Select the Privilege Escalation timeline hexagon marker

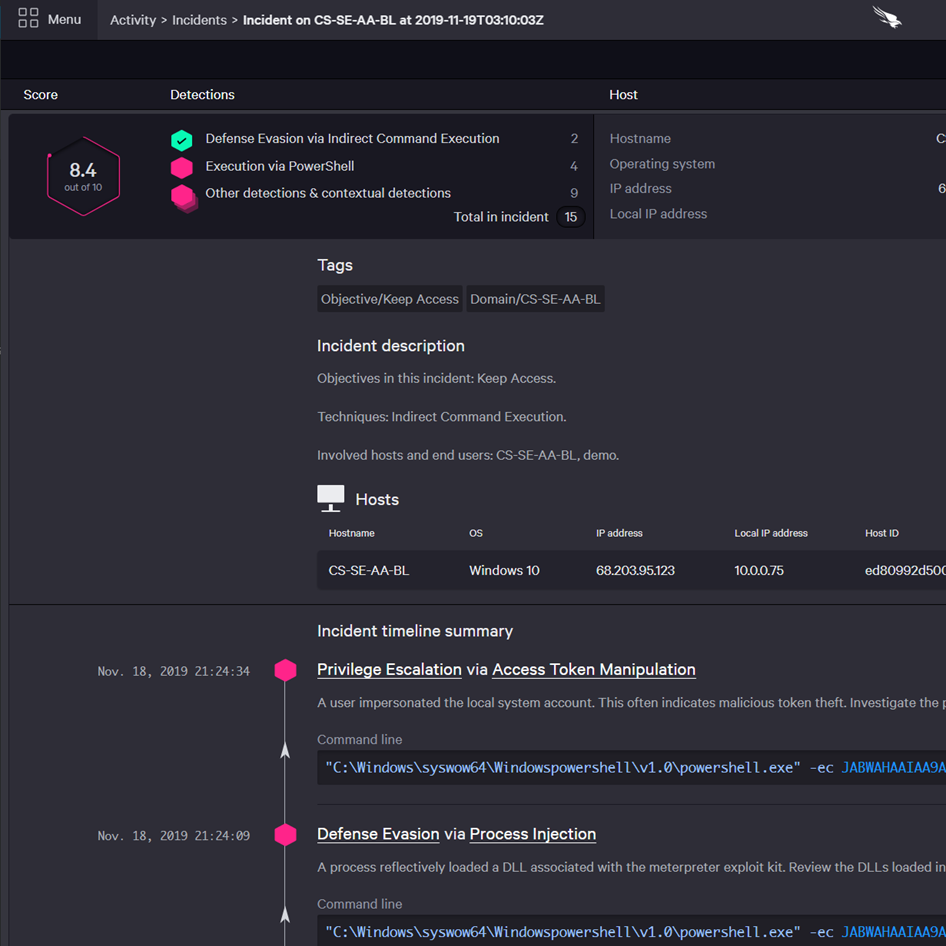coord(284,670)
